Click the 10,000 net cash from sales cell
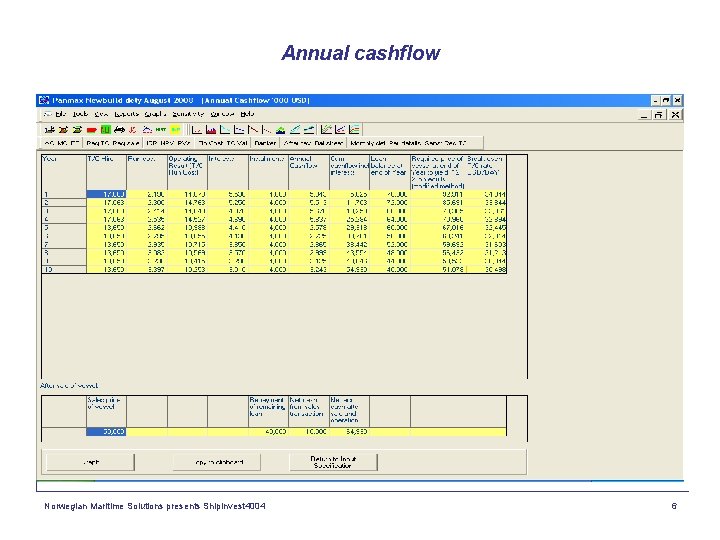 (x=309, y=432)
